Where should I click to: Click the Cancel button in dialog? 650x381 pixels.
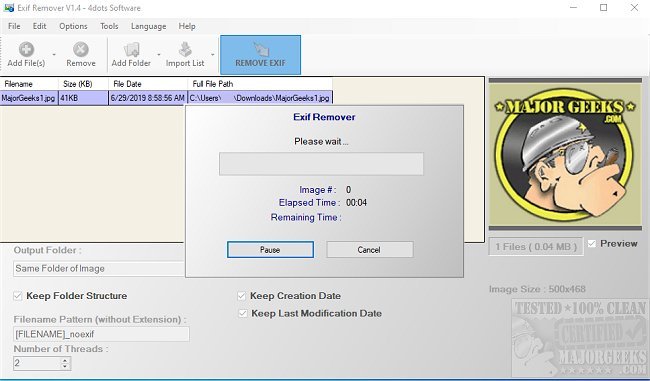369,250
